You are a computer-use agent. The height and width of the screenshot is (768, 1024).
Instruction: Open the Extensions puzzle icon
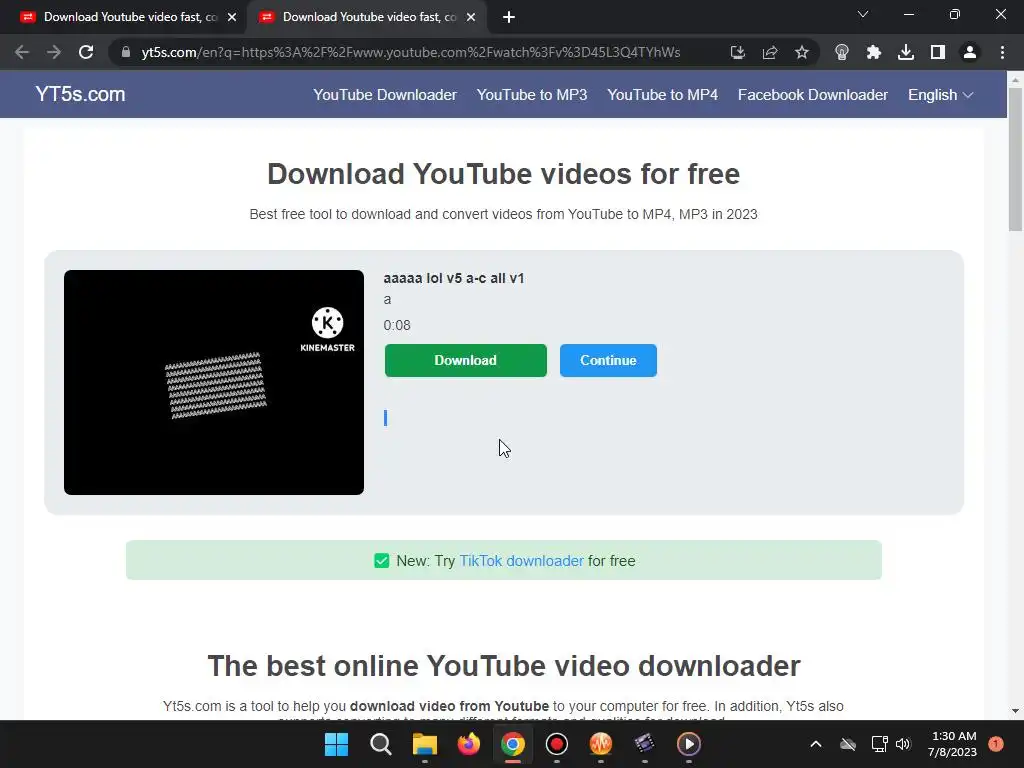click(x=873, y=52)
